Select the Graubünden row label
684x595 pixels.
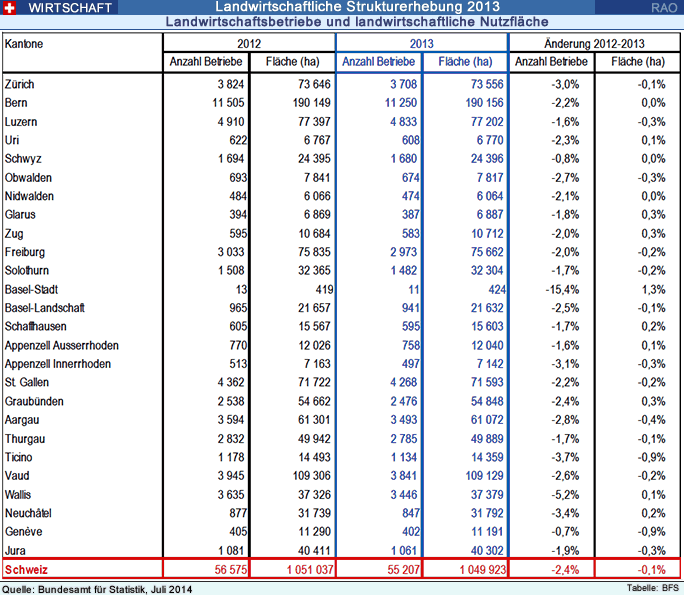coord(34,399)
